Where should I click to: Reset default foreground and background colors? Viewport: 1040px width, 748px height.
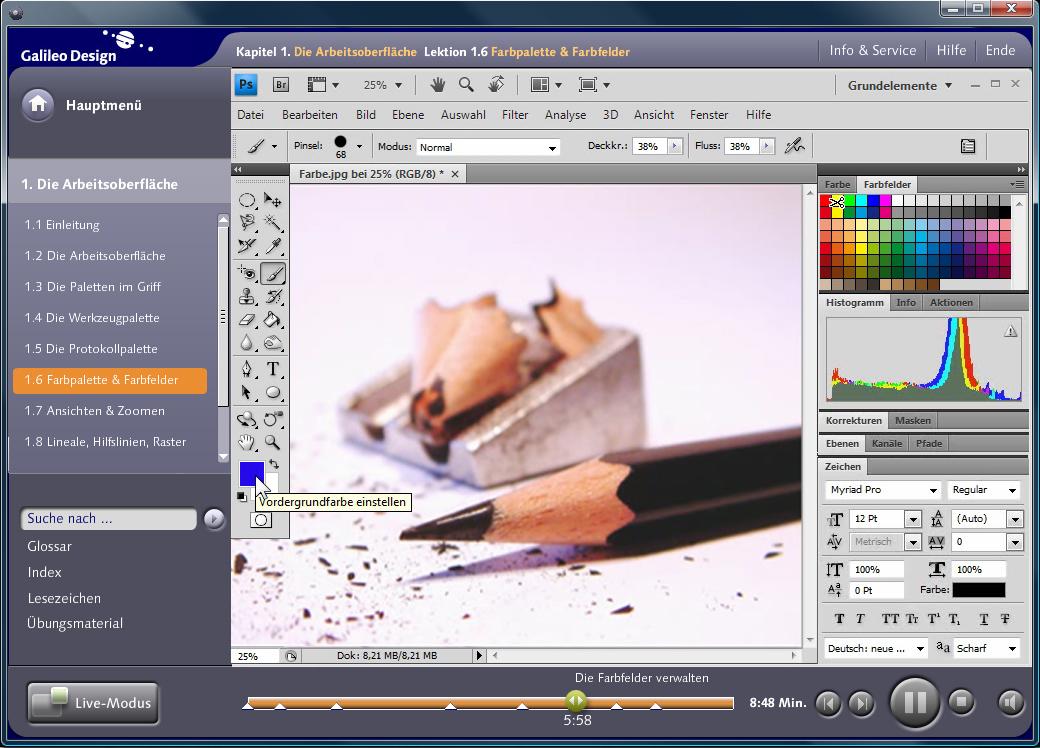[242, 496]
